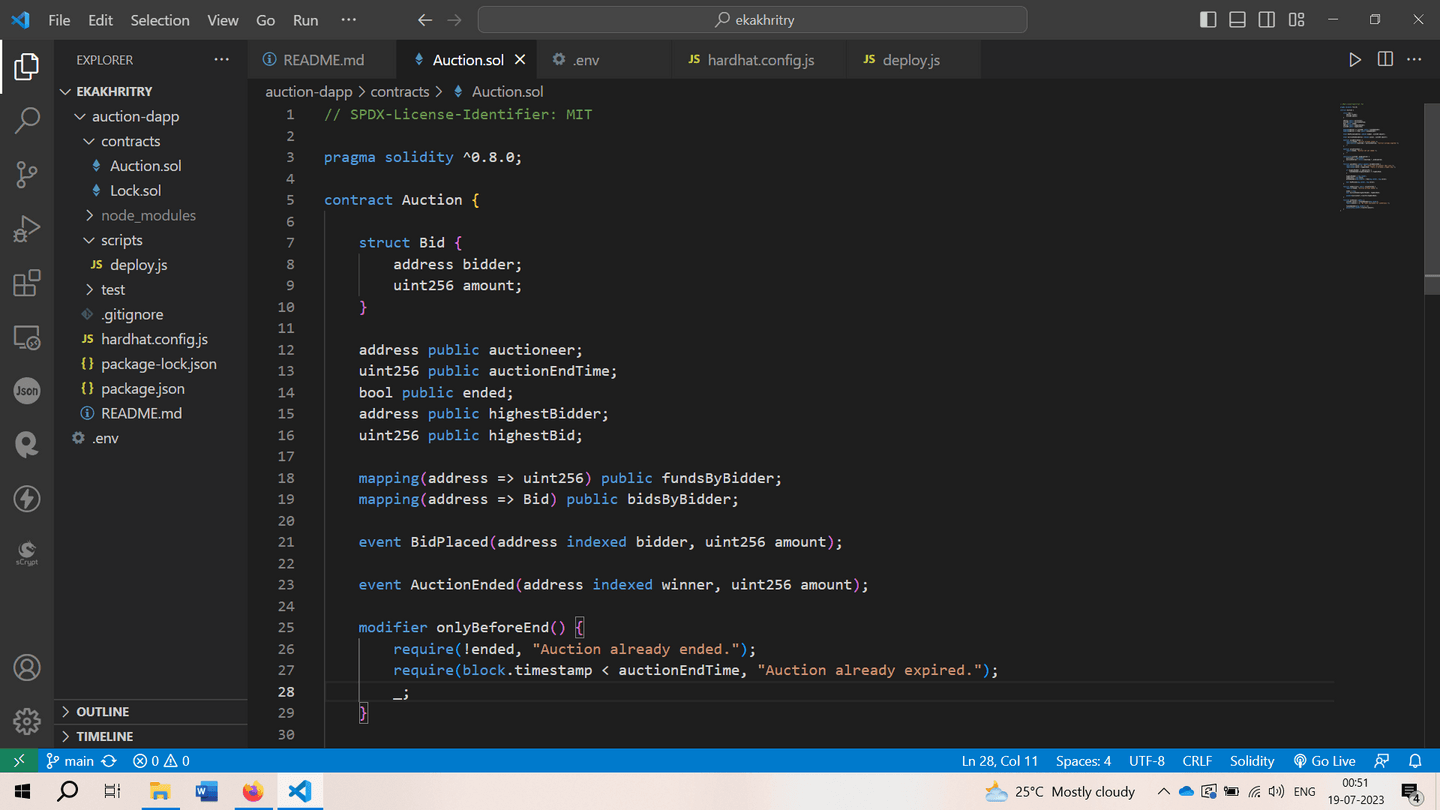The width and height of the screenshot is (1440, 810).
Task: Open the sCrypt extension view
Action: click(27, 552)
